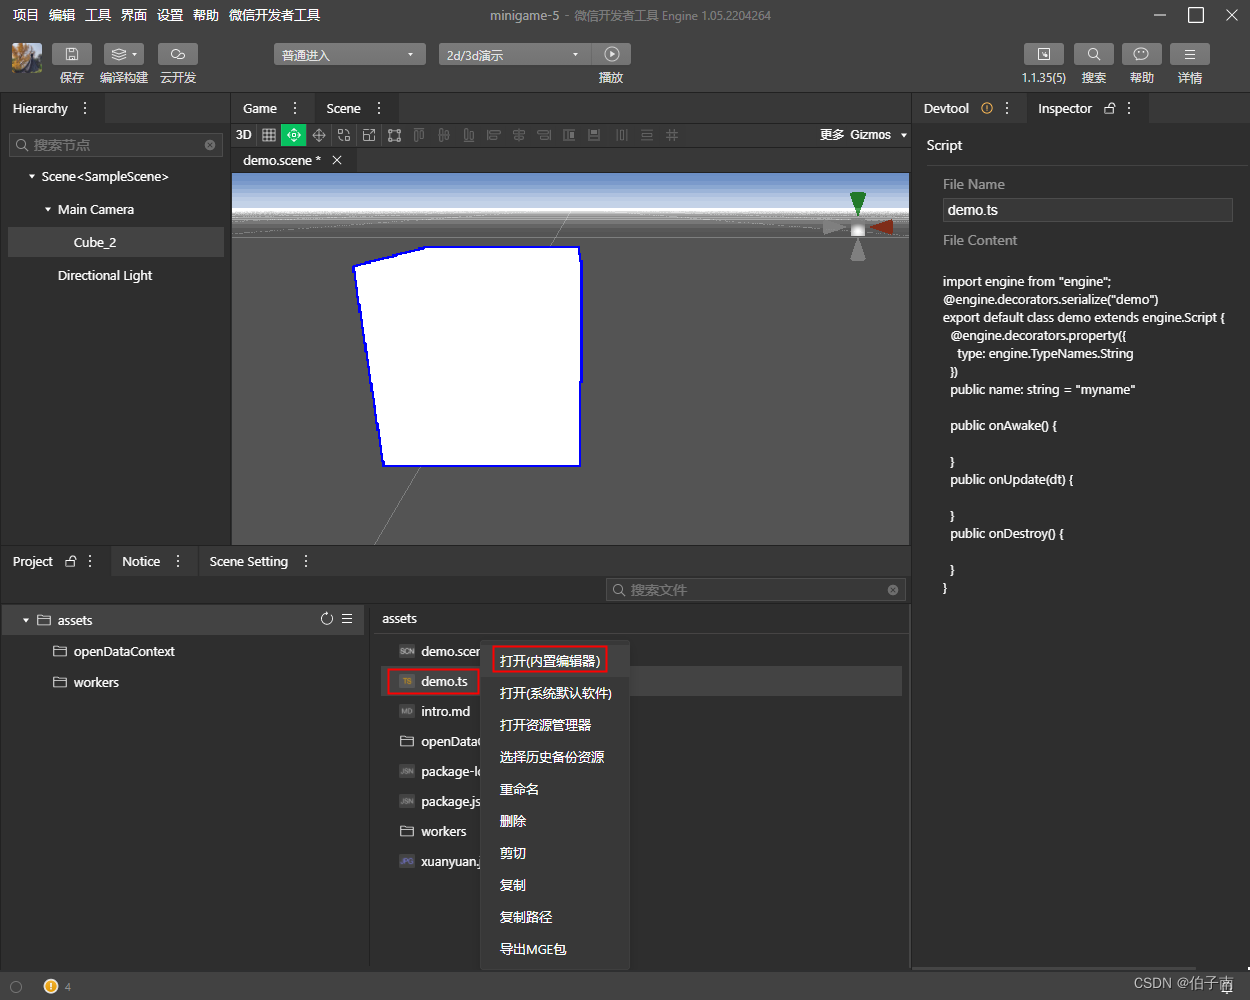This screenshot has height=1000, width=1250.
Task: Select Directional Light in the Hierarchy
Action: (105, 275)
